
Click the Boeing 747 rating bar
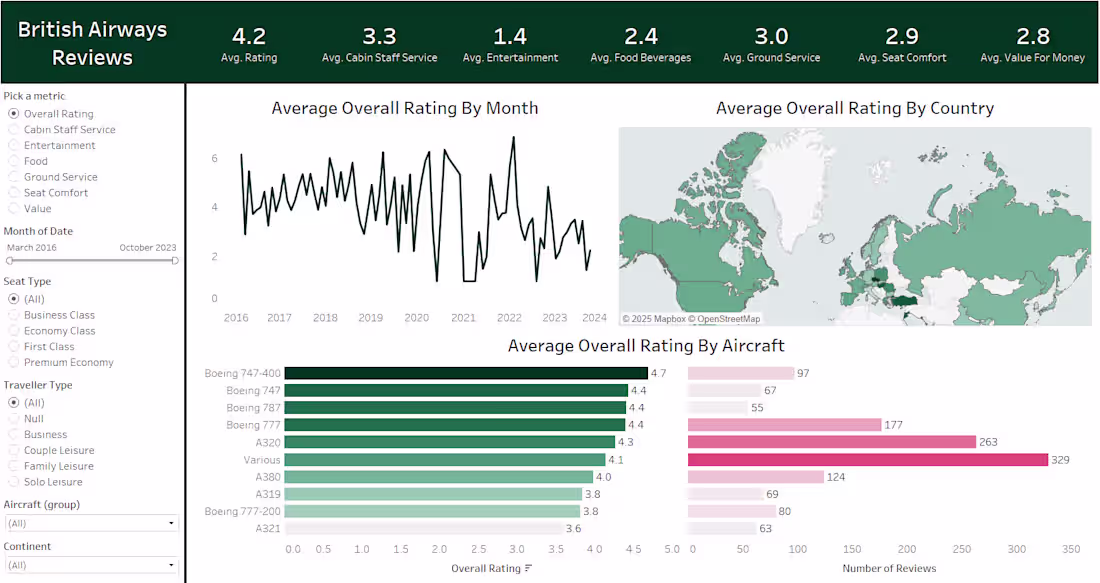[456, 390]
